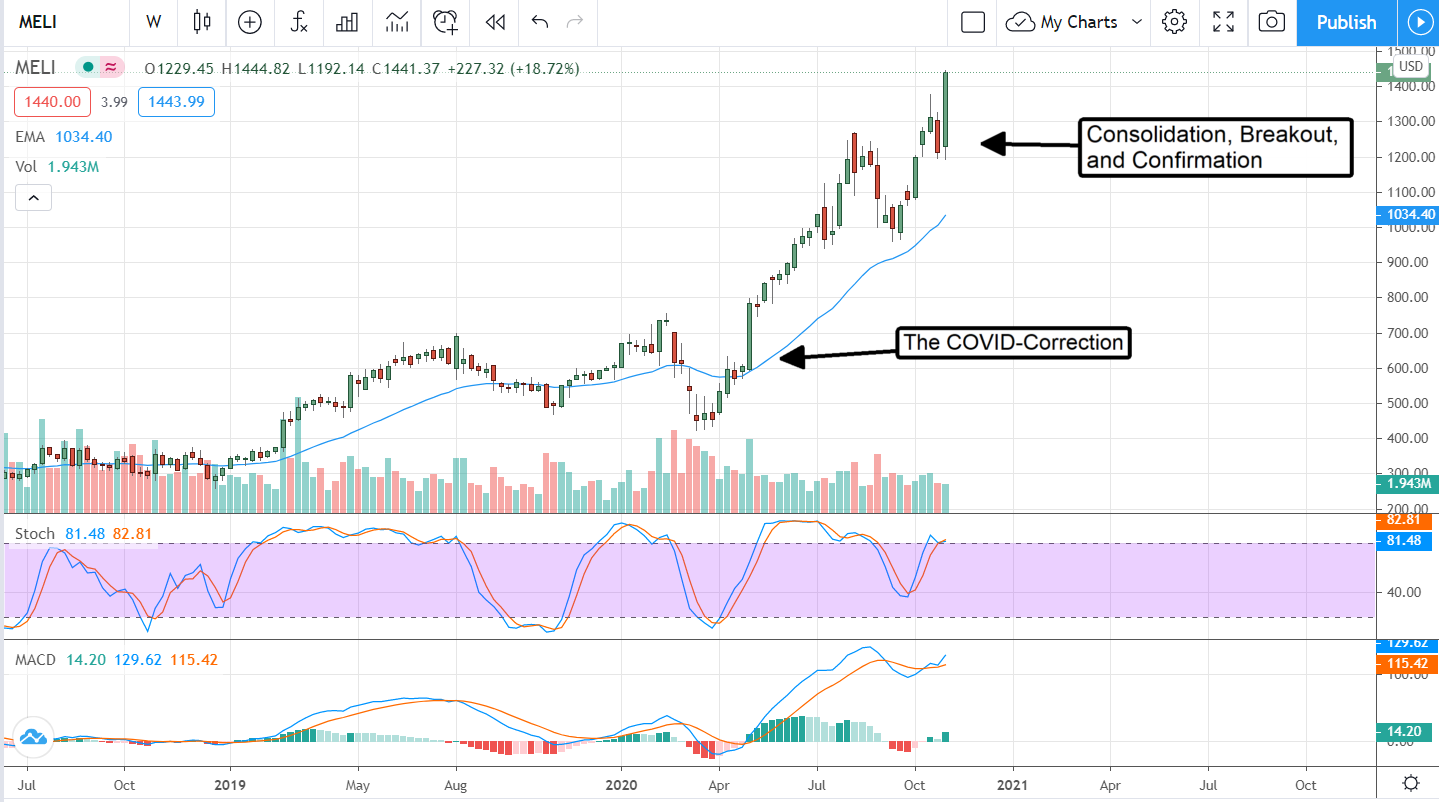Image resolution: width=1439 pixels, height=802 pixels.
Task: Click the change value +227.32 (+18.72%)
Action: pyautogui.click(x=512, y=69)
